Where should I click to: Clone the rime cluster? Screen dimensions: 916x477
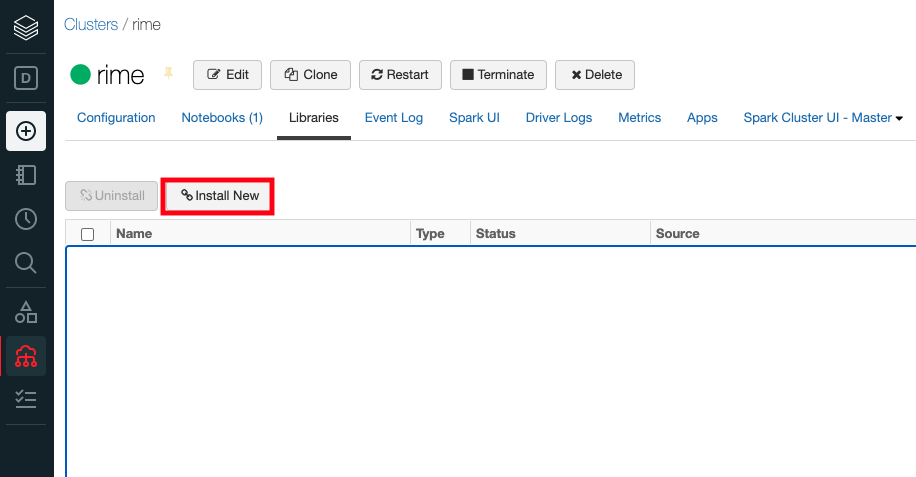tap(310, 75)
